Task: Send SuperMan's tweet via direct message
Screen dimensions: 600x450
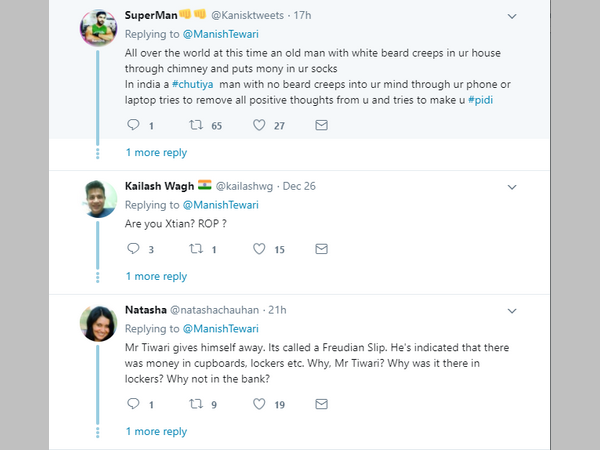Action: pyautogui.click(x=321, y=125)
